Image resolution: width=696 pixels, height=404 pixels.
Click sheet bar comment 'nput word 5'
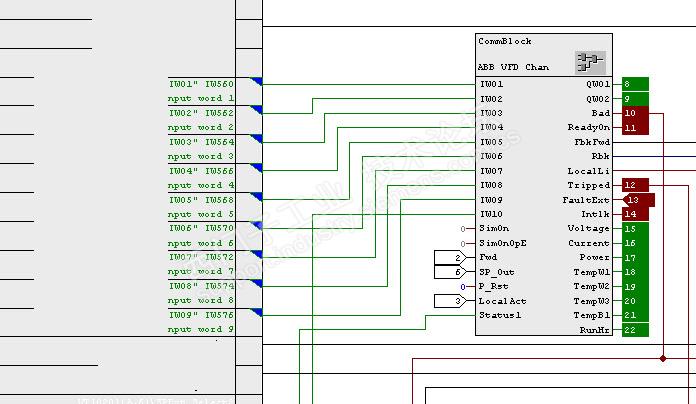tap(201, 214)
